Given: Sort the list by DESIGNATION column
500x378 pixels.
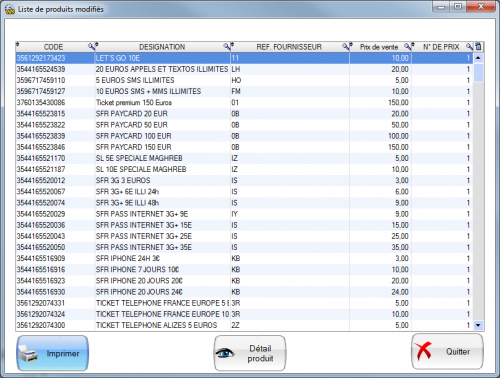Looking at the screenshot, I should [162, 47].
